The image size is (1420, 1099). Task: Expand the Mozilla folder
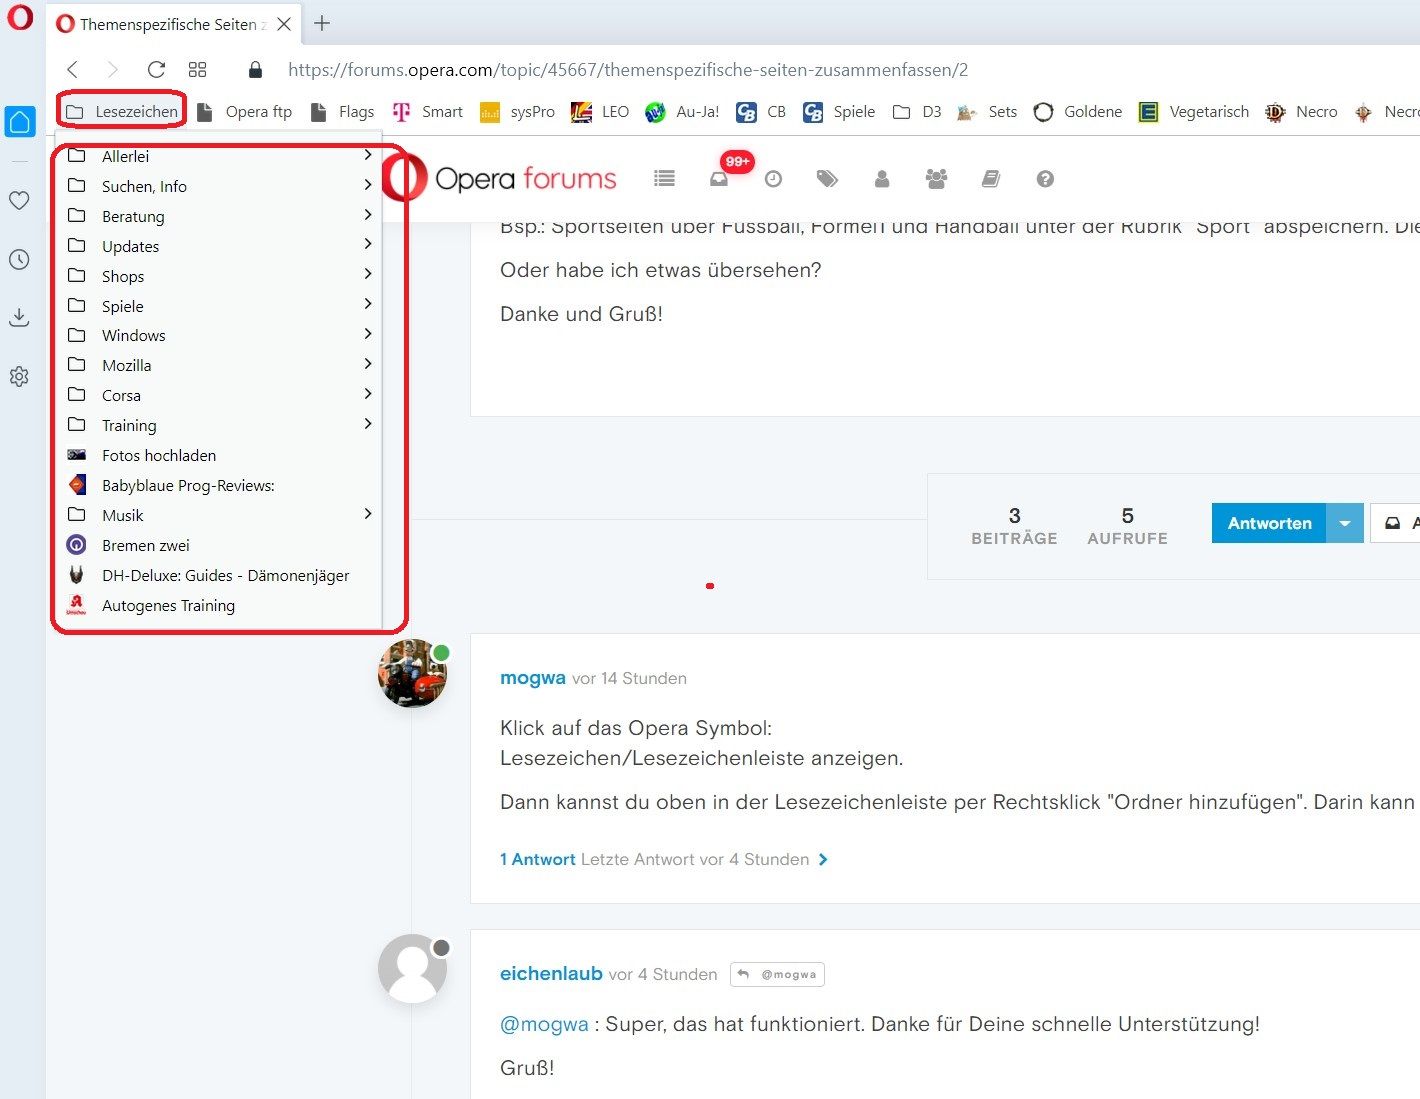point(220,365)
